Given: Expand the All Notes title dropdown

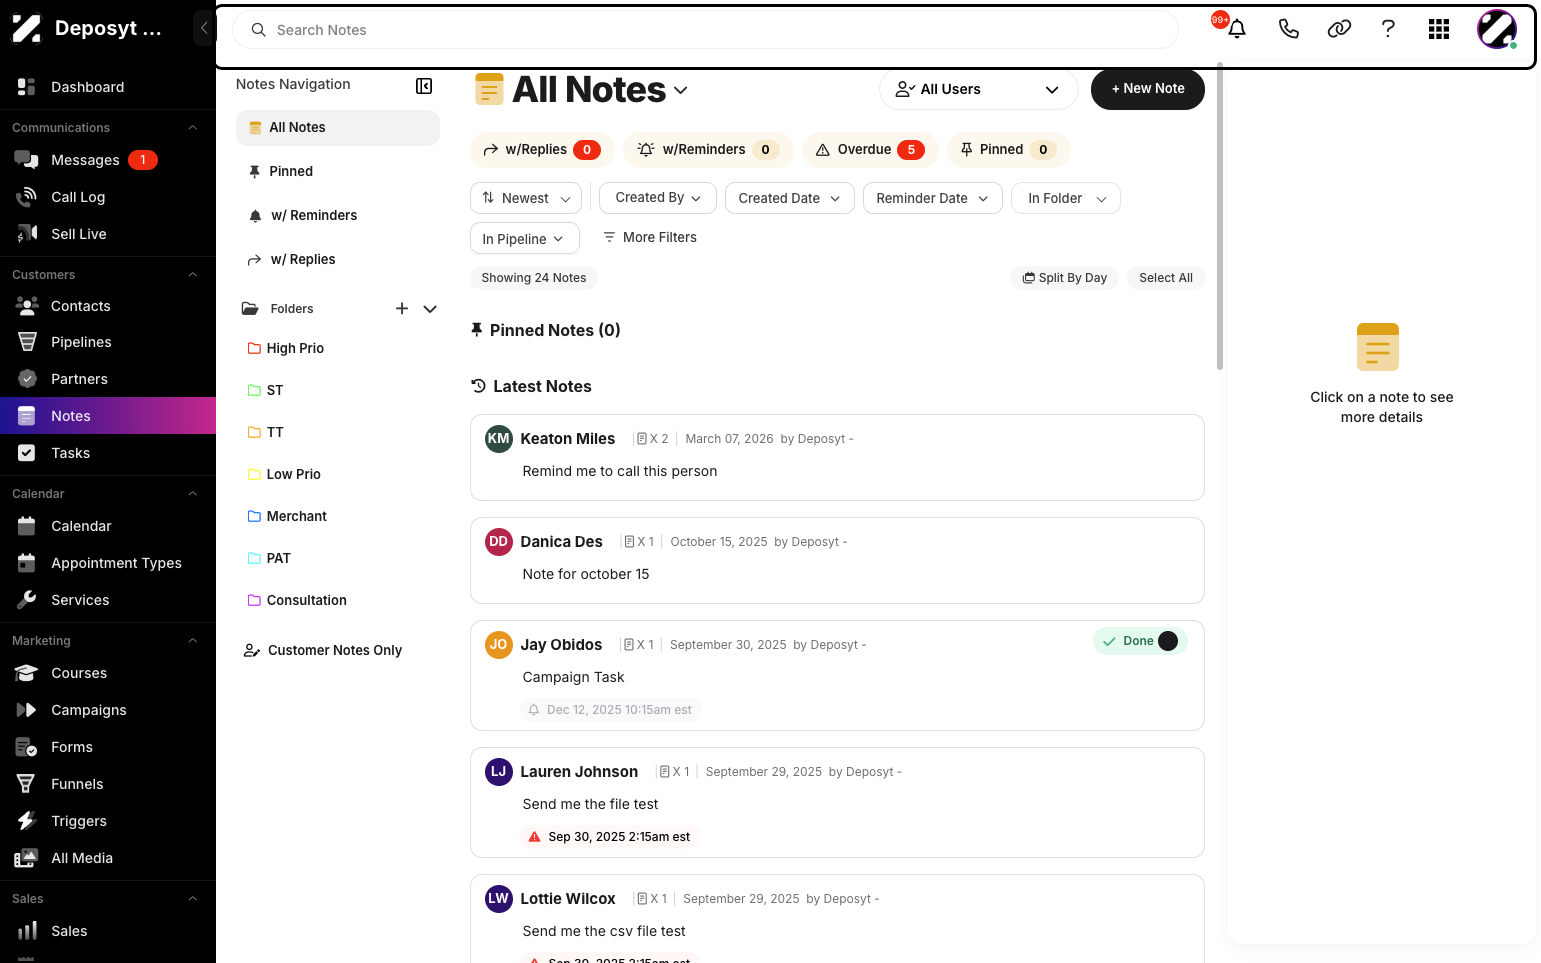Looking at the screenshot, I should tap(681, 90).
